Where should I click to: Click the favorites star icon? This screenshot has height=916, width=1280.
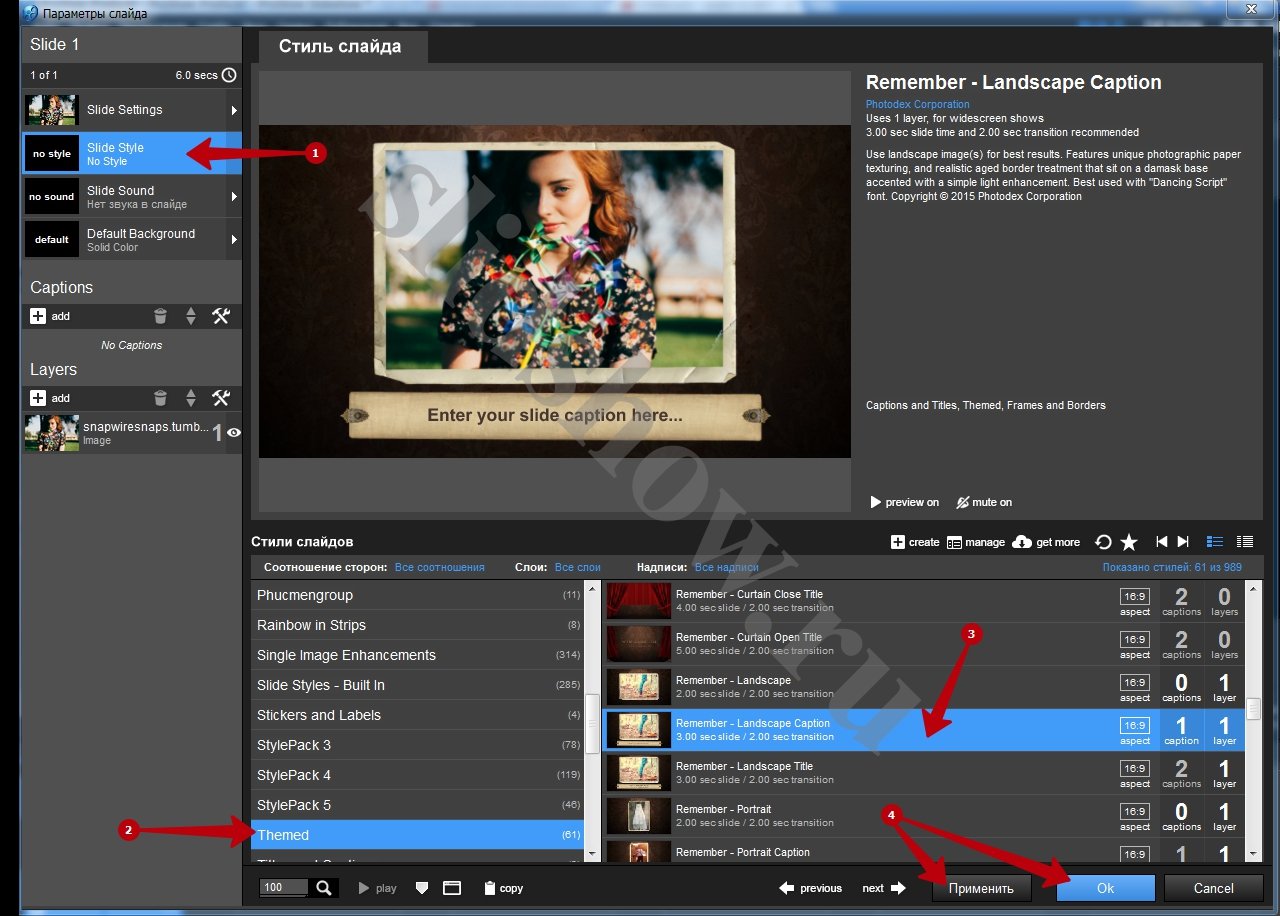point(1129,542)
